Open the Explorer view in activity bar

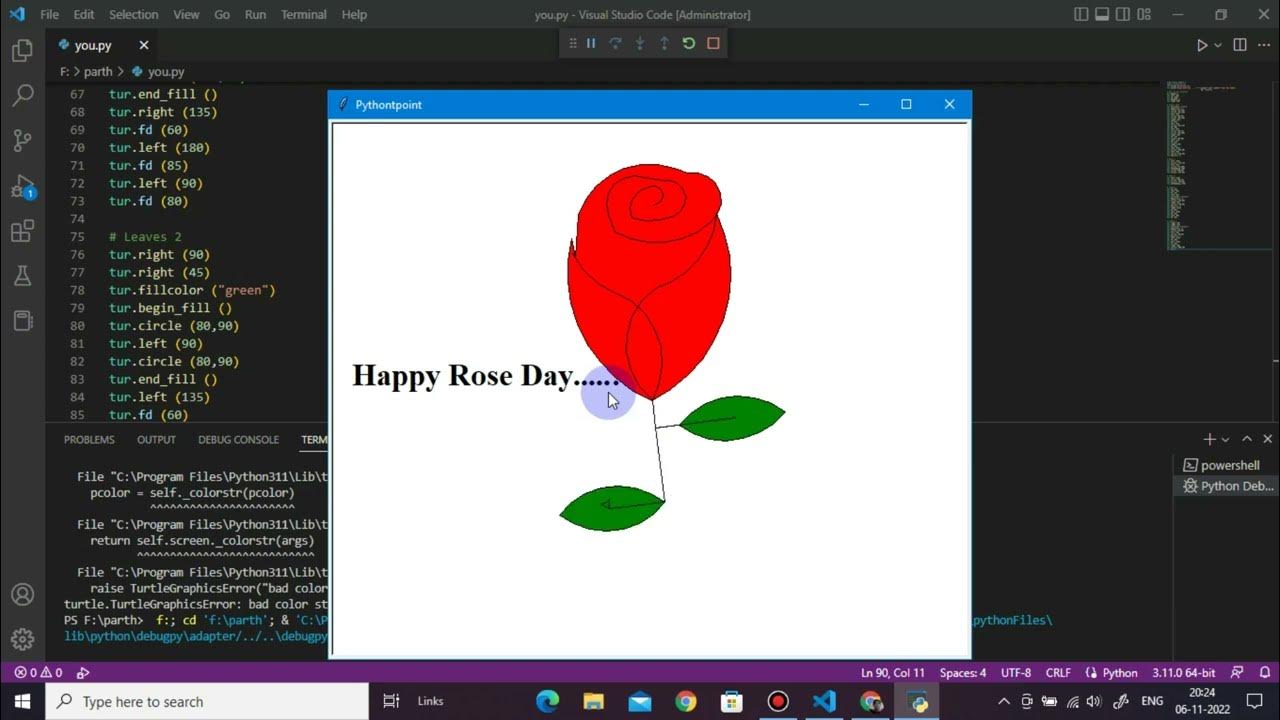(22, 51)
